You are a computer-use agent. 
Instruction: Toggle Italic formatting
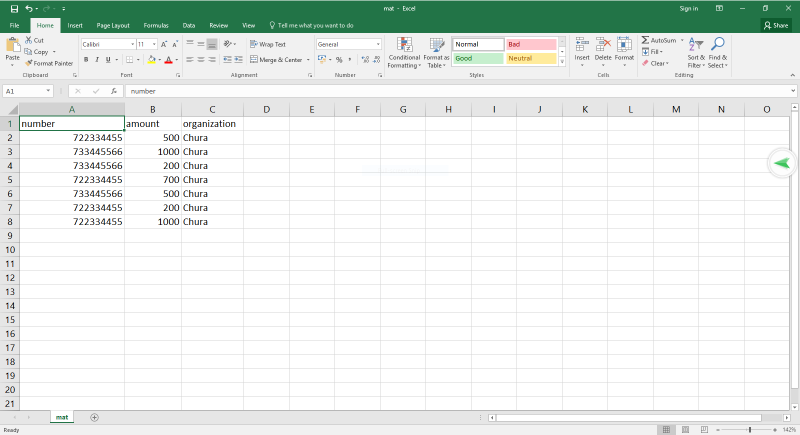point(97,60)
